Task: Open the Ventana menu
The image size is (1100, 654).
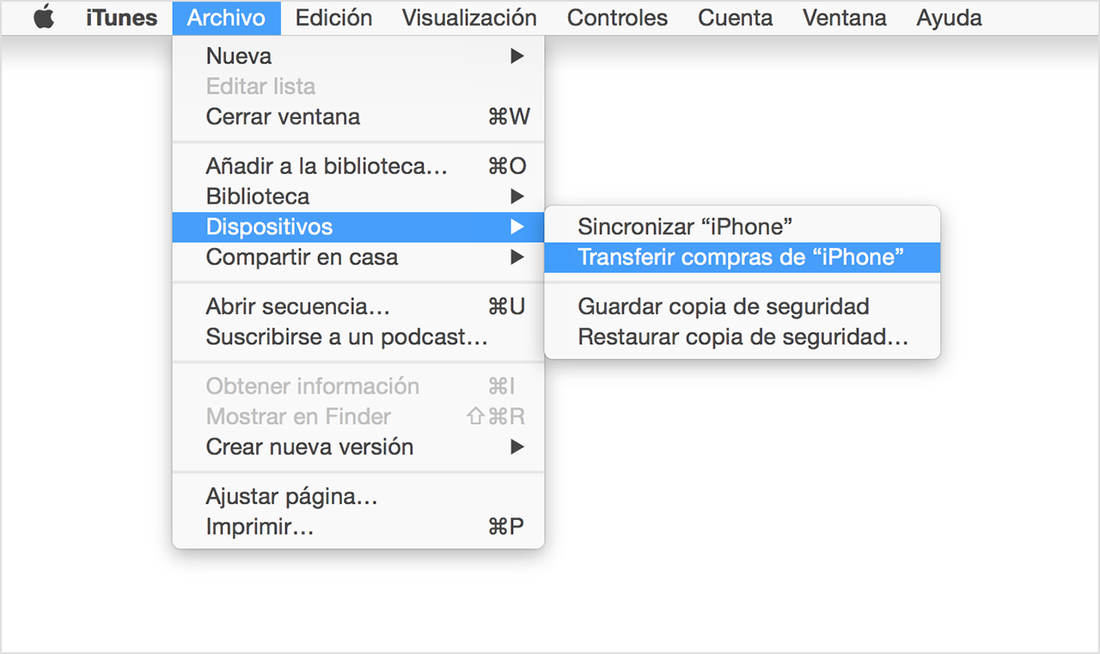Action: click(845, 18)
